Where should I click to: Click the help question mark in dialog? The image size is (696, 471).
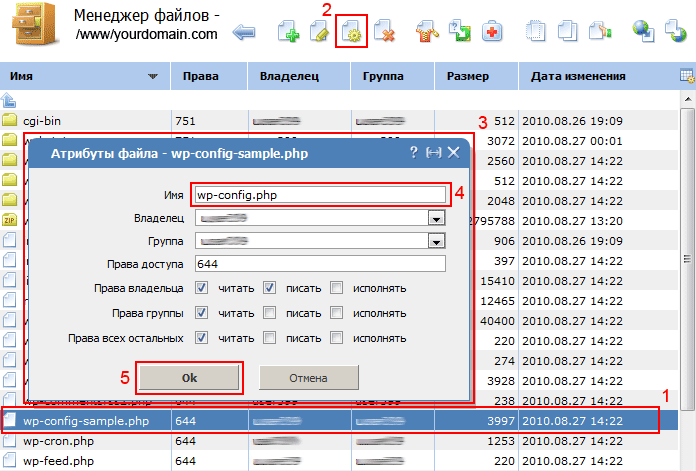tap(414, 152)
